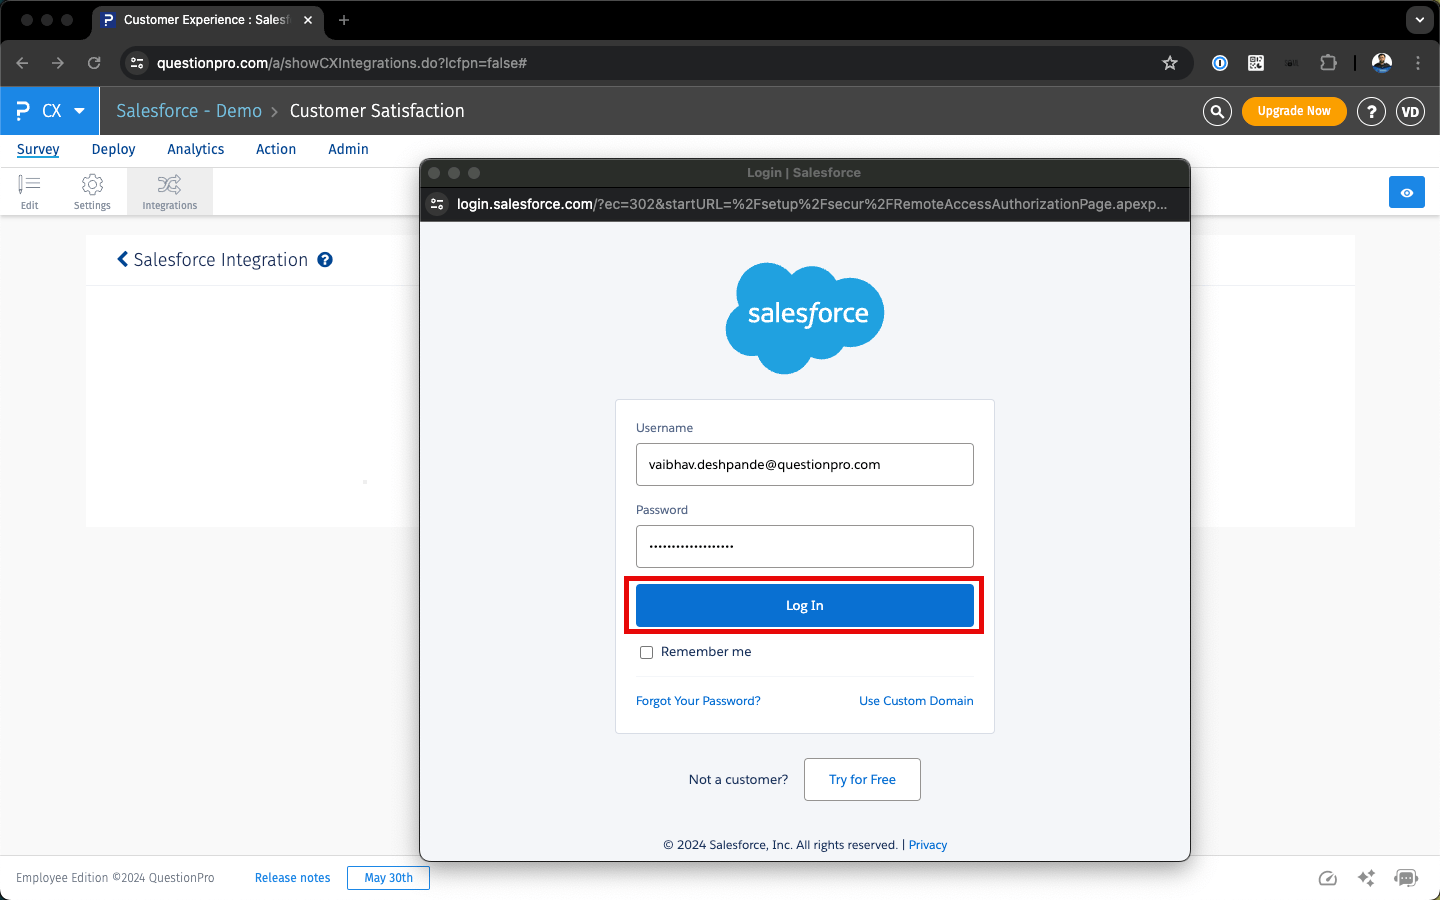Open the Analytics tab
This screenshot has width=1440, height=900.
click(195, 149)
